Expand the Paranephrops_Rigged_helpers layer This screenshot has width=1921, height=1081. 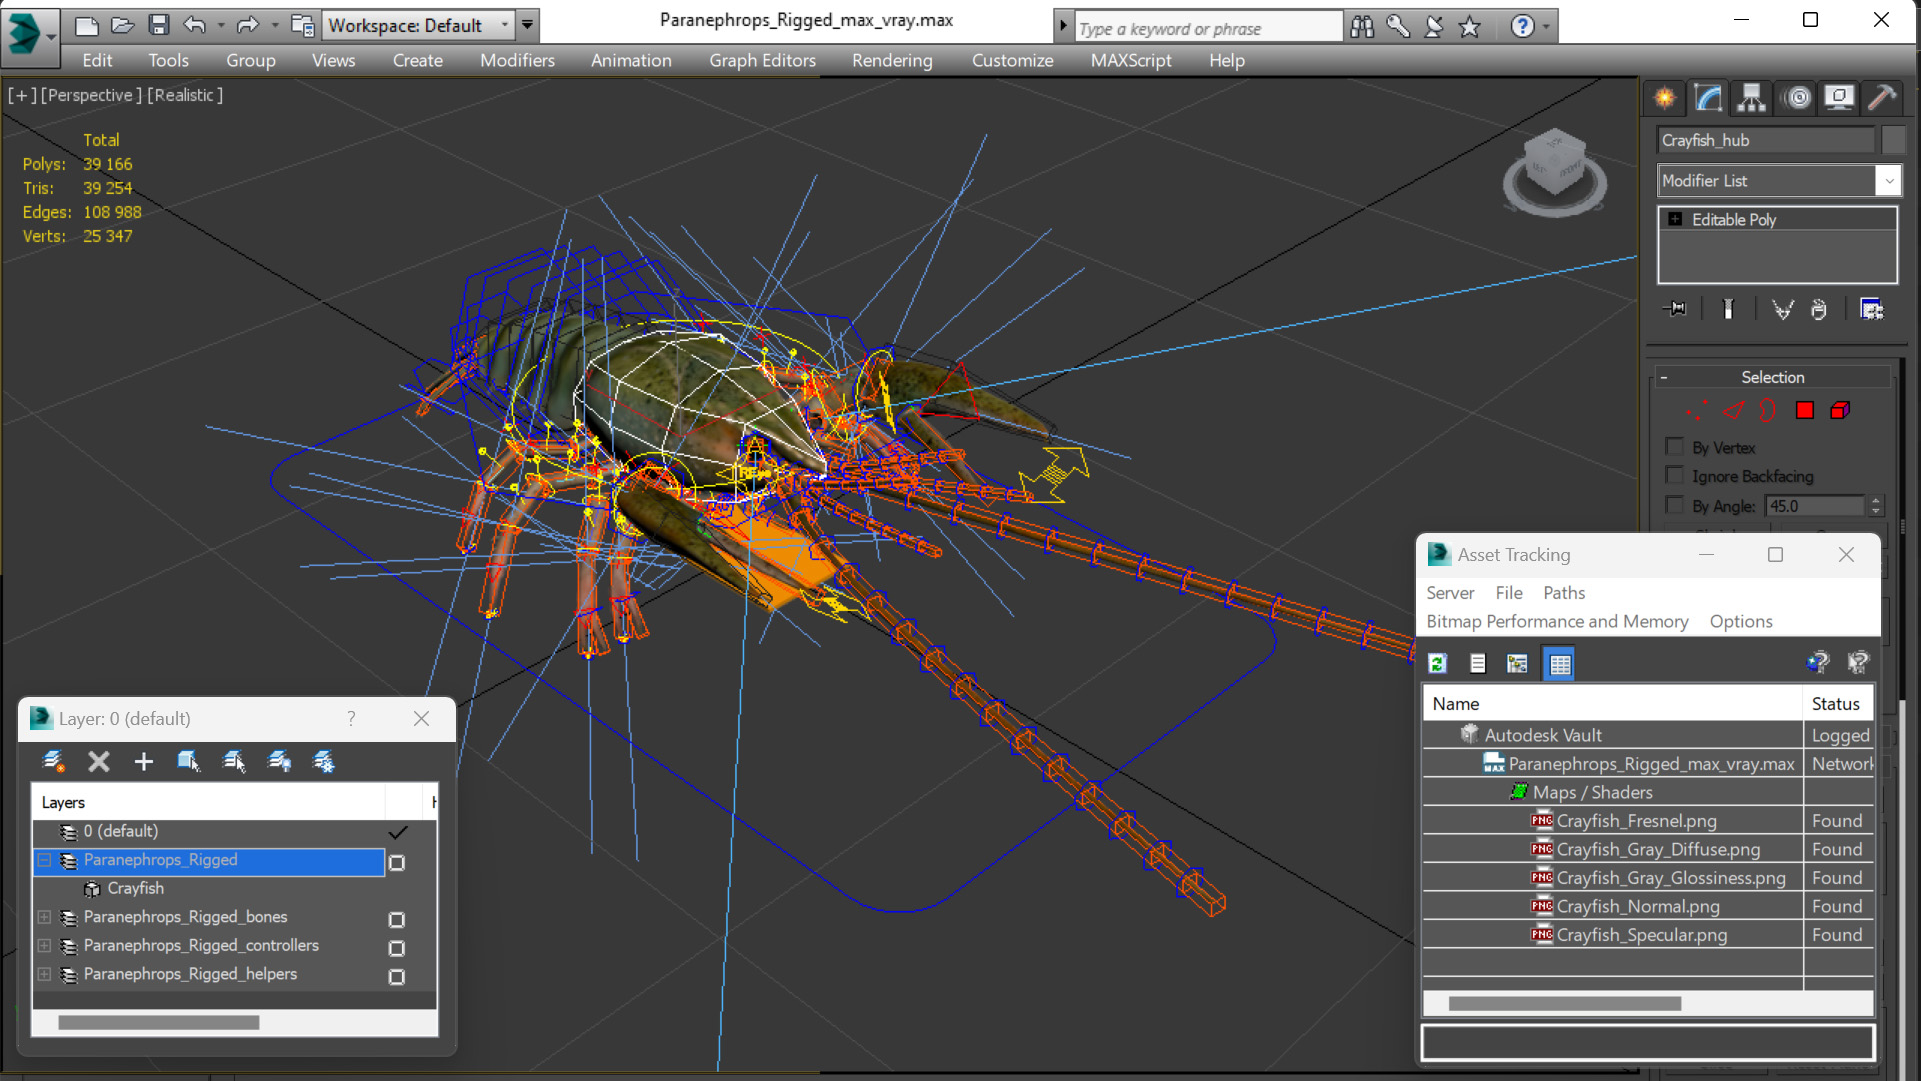click(45, 974)
